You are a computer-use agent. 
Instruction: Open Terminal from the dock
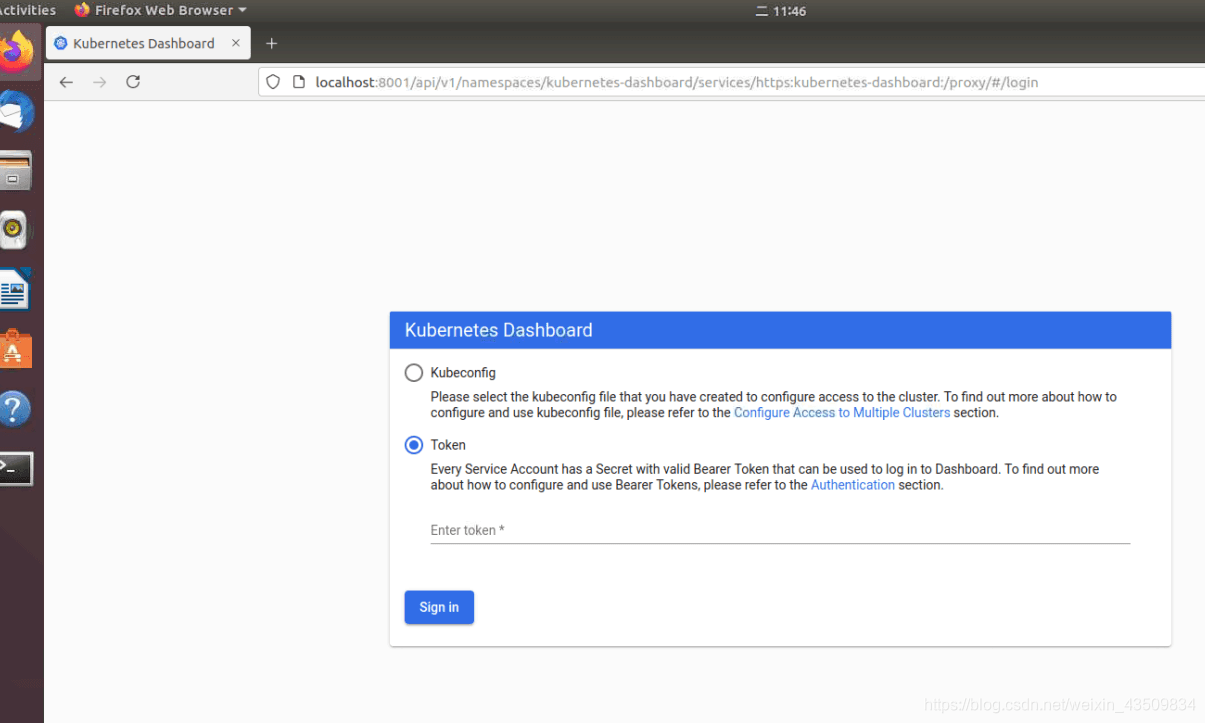pos(16,468)
